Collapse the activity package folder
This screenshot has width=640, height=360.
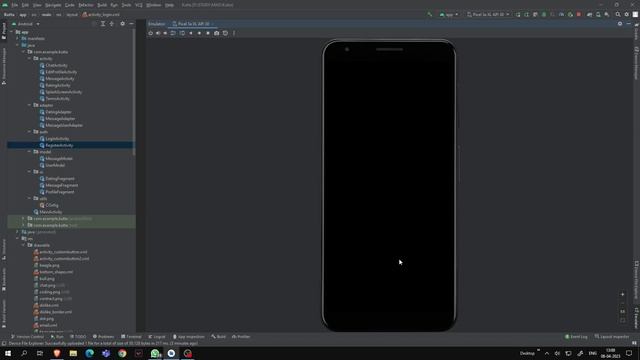(29, 58)
